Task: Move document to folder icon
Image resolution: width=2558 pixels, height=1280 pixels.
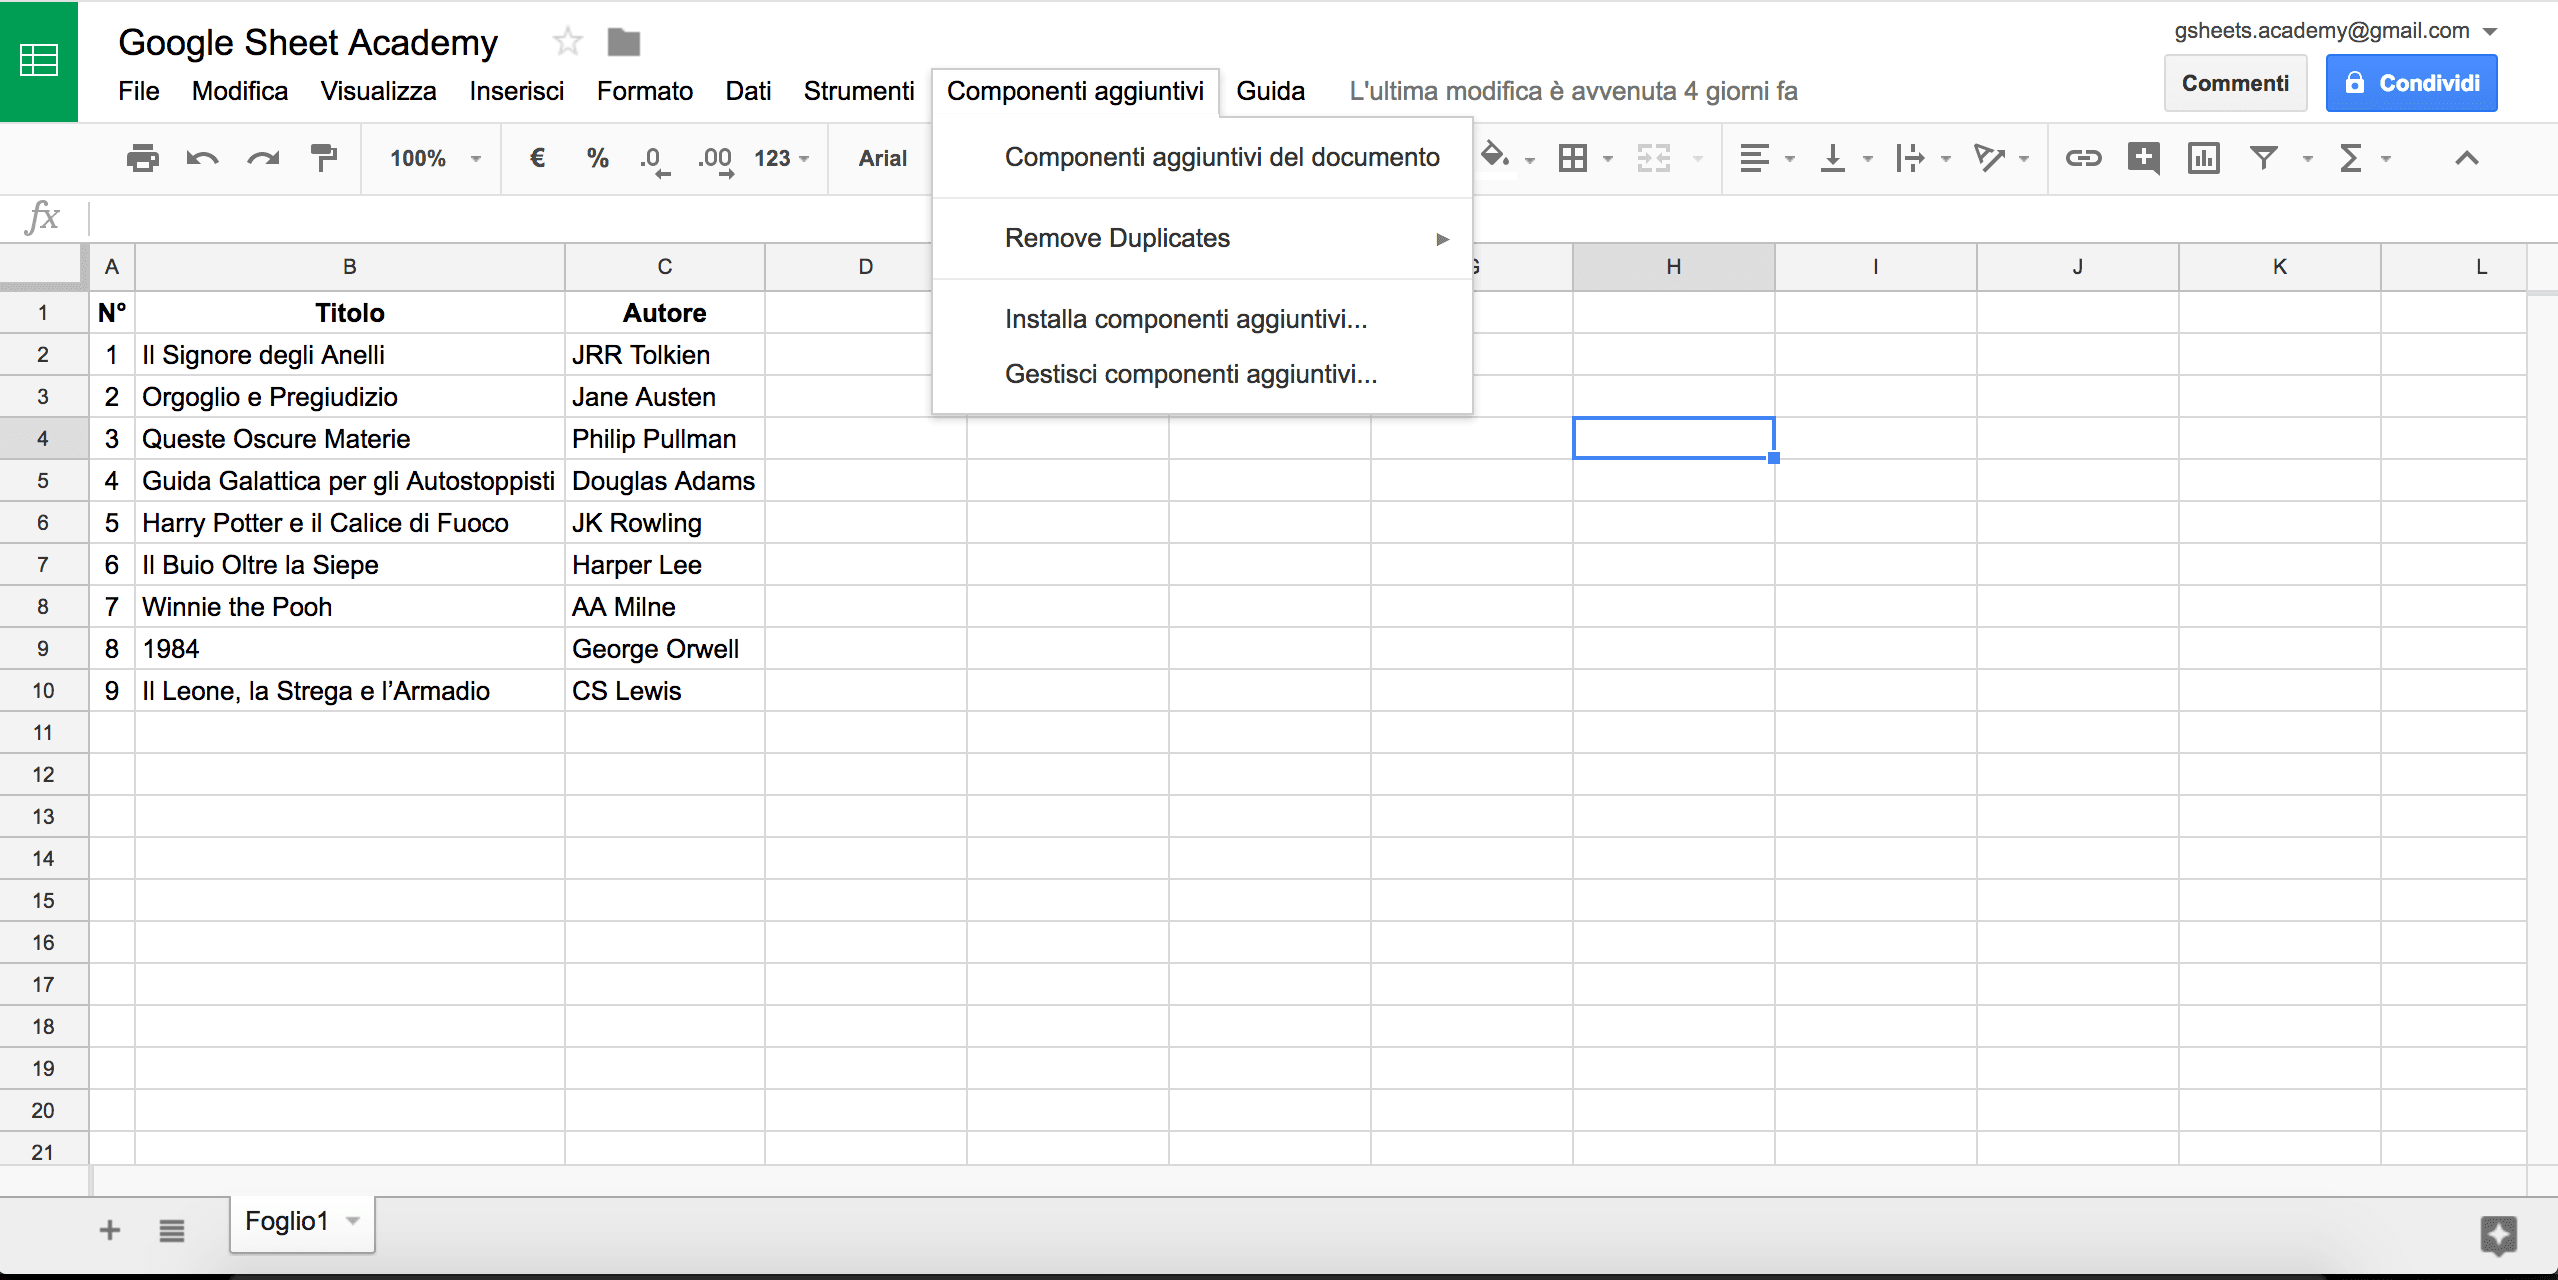Action: coord(623,42)
